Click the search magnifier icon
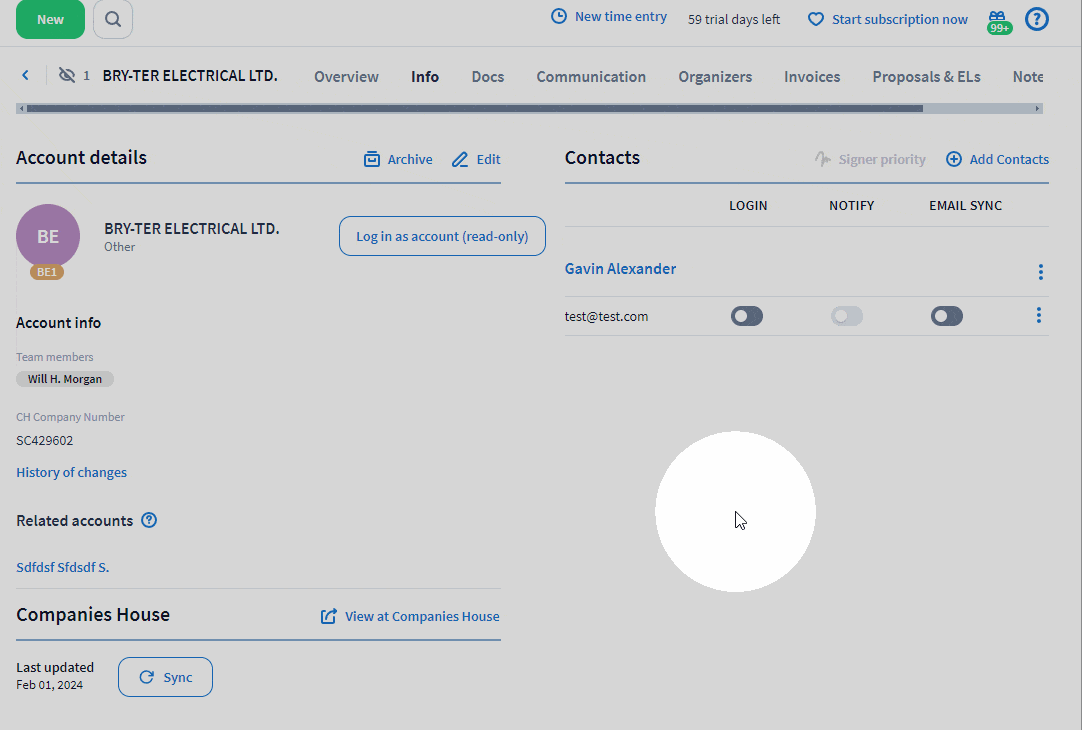The width and height of the screenshot is (1082, 730). 113,19
